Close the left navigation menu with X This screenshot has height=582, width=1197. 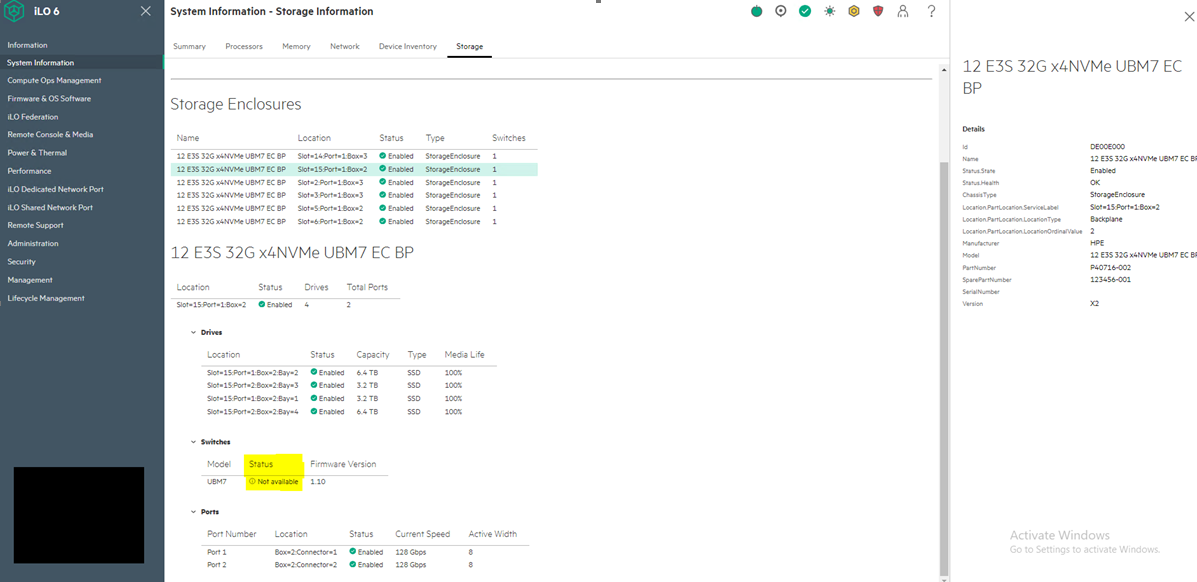pos(146,11)
